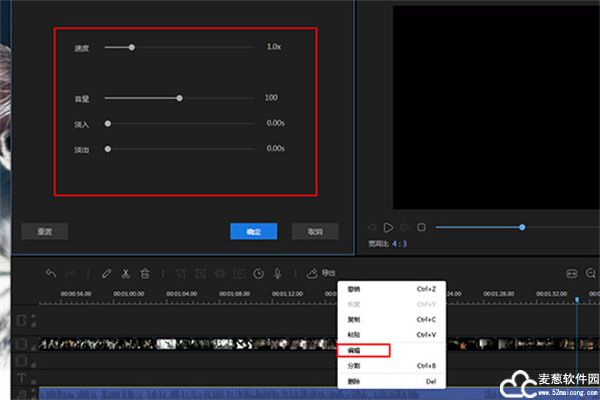Click the trash delete icon in the toolbar
The height and width of the screenshot is (400, 600).
coord(145,273)
